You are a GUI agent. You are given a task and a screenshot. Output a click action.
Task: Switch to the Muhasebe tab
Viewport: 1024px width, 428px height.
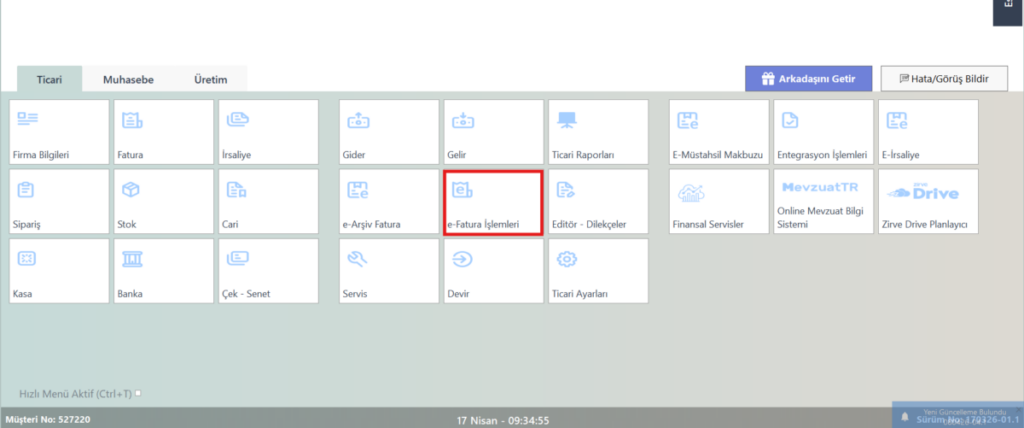point(128,79)
